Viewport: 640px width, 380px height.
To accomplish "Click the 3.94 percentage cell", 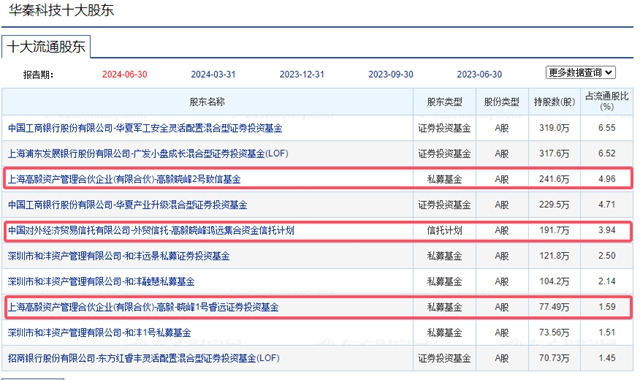I will point(607,231).
